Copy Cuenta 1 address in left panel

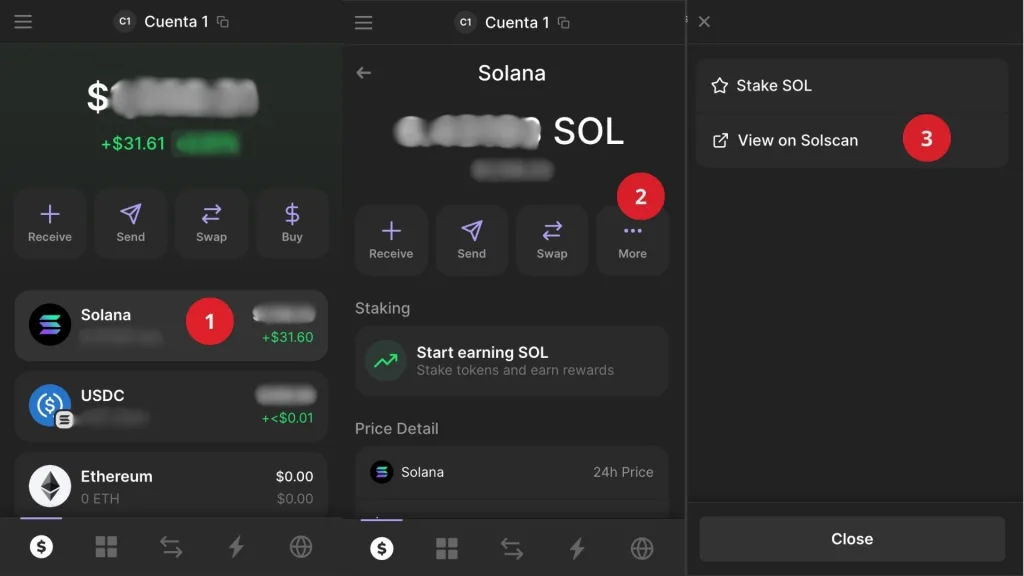tap(223, 22)
